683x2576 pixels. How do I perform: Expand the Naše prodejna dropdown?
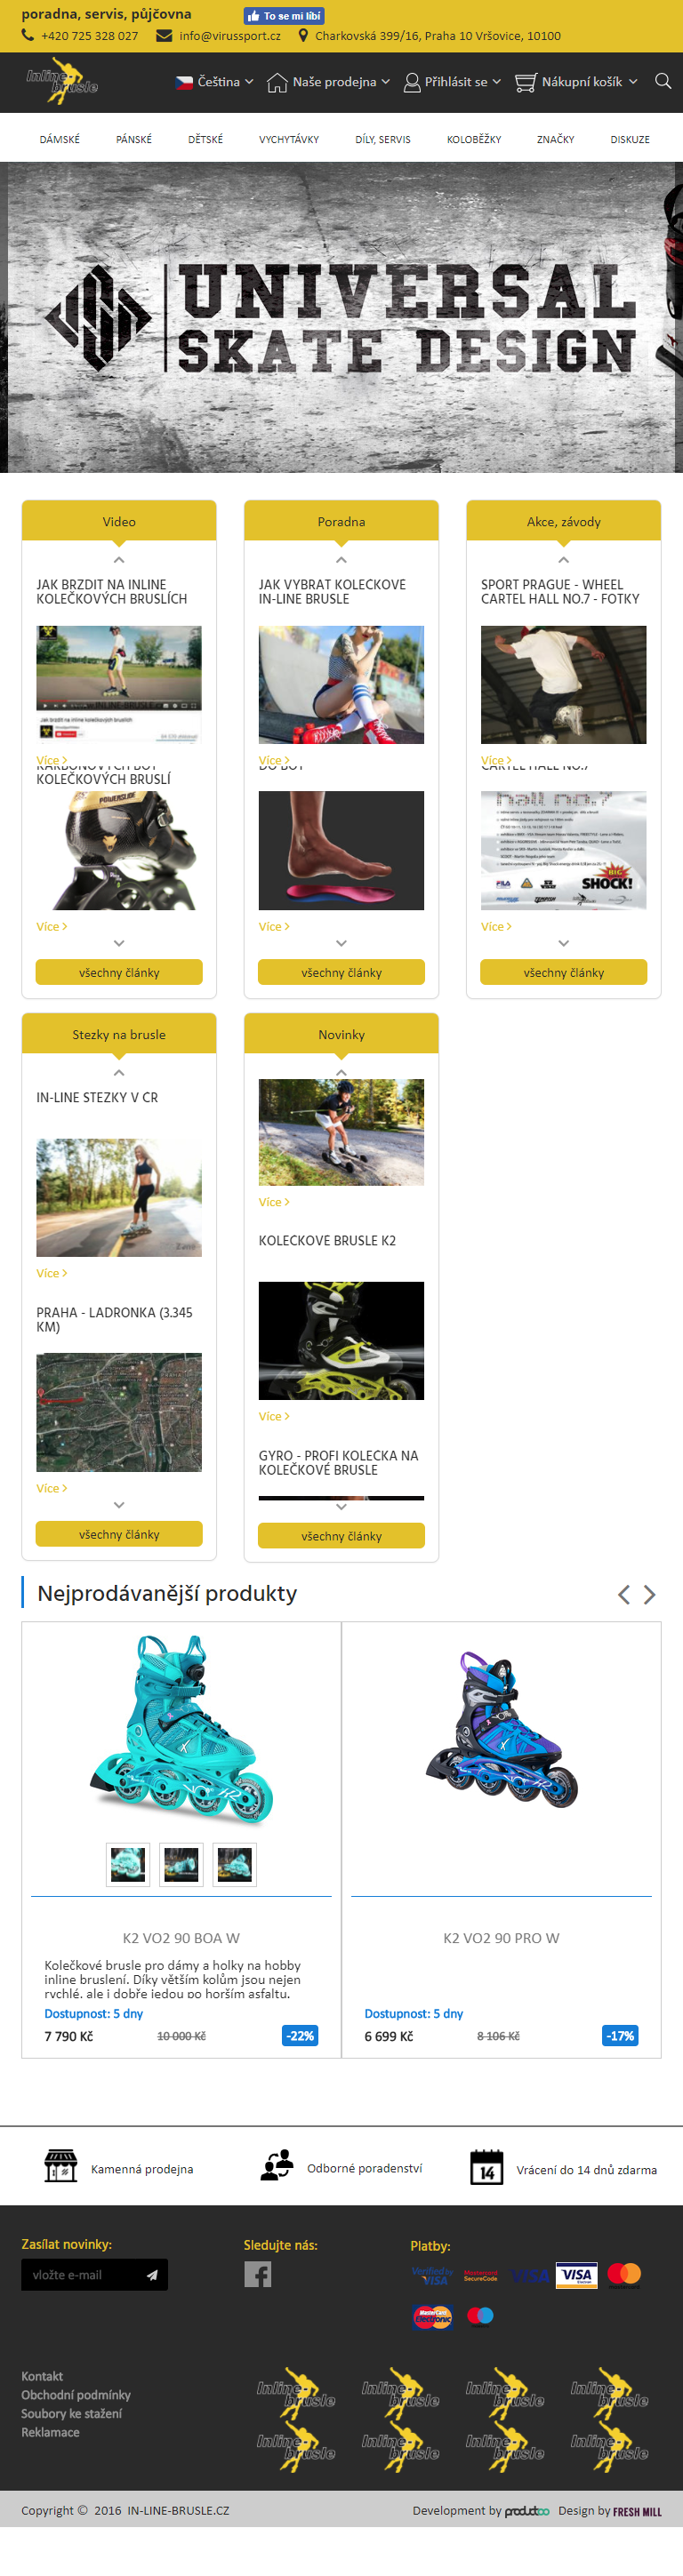tap(328, 82)
